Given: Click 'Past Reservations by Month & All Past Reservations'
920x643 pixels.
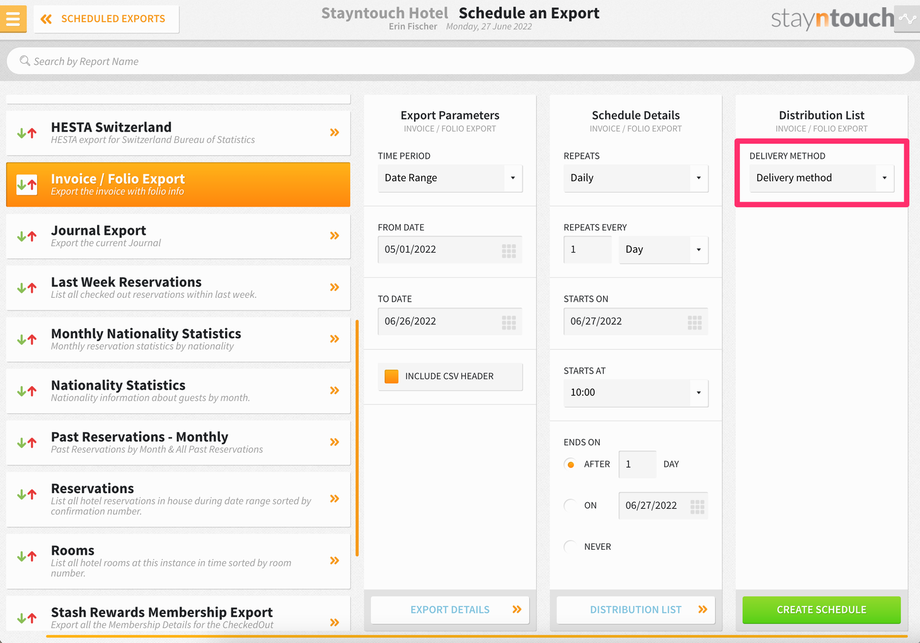Looking at the screenshot, I should click(x=157, y=449).
